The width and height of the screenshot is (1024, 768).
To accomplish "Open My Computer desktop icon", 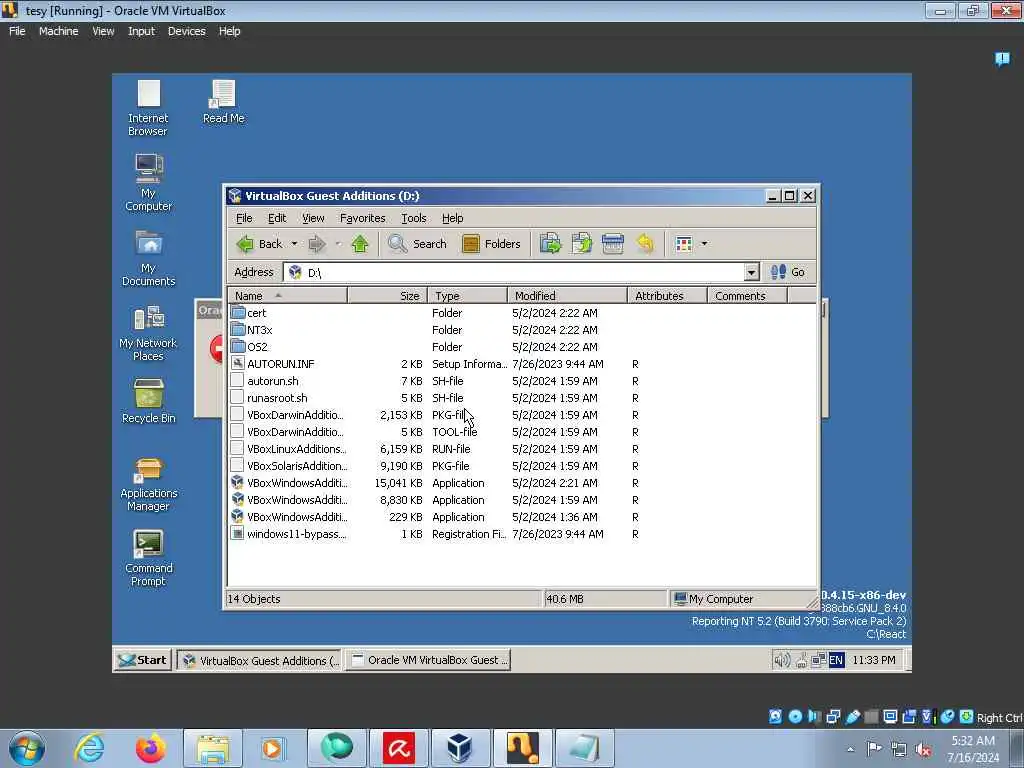I will tap(148, 183).
